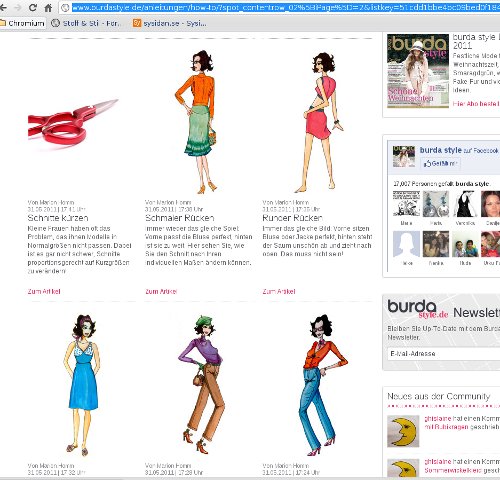Open the Runder Rücken fashion illustration

click(319, 122)
